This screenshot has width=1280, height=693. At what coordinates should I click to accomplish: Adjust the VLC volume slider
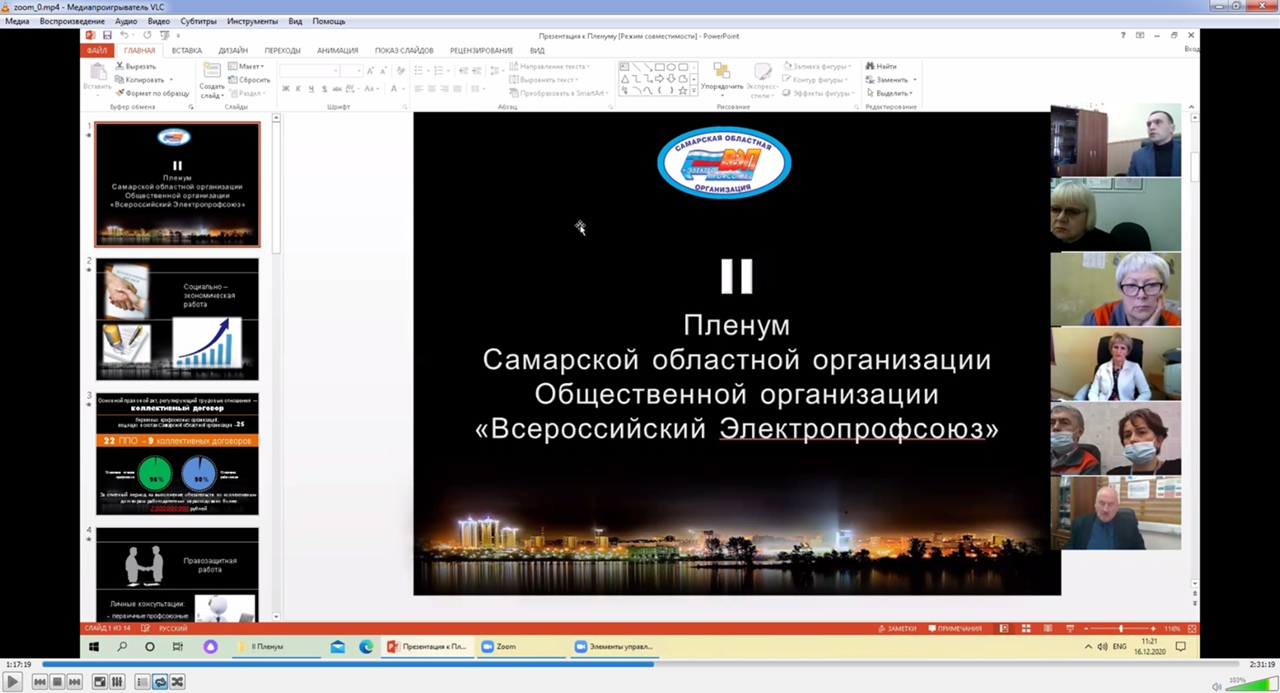(1251, 685)
